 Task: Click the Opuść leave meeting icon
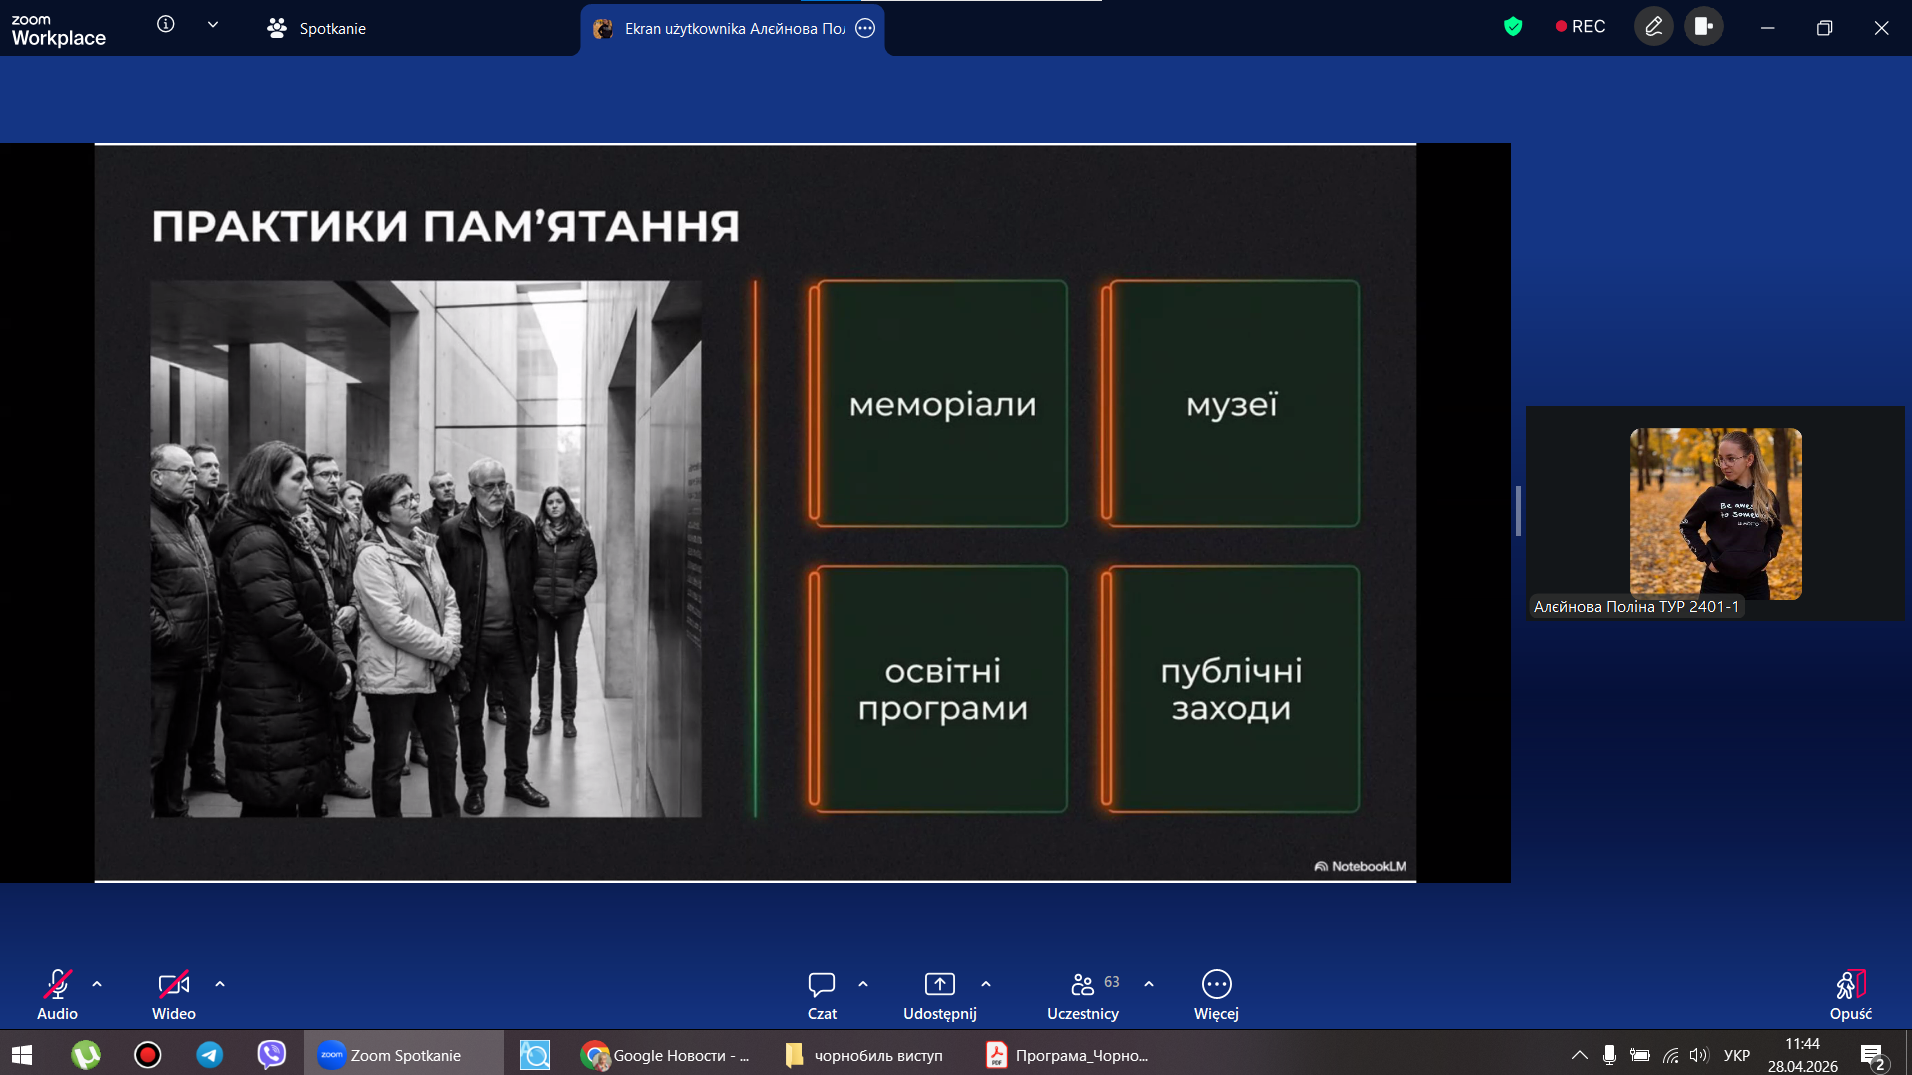(x=1850, y=985)
